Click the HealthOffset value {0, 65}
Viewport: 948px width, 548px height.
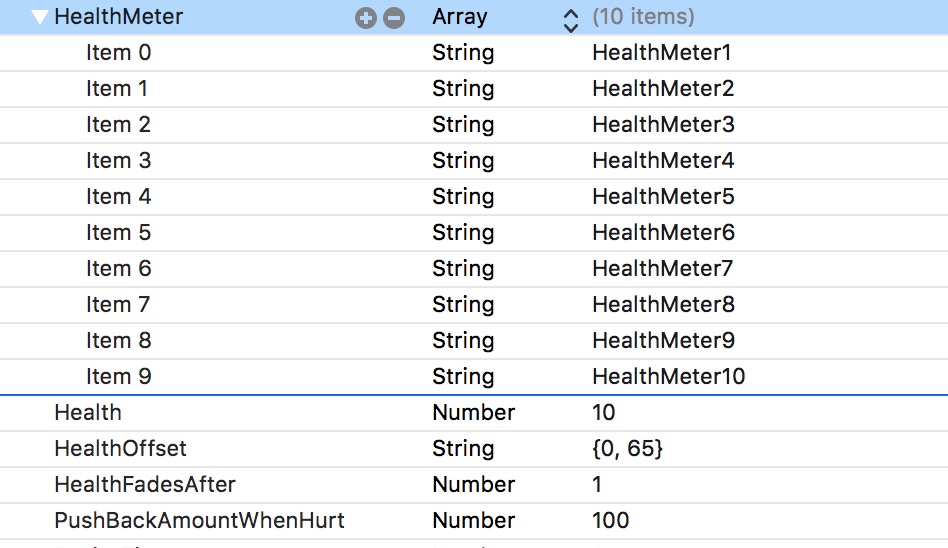[627, 449]
